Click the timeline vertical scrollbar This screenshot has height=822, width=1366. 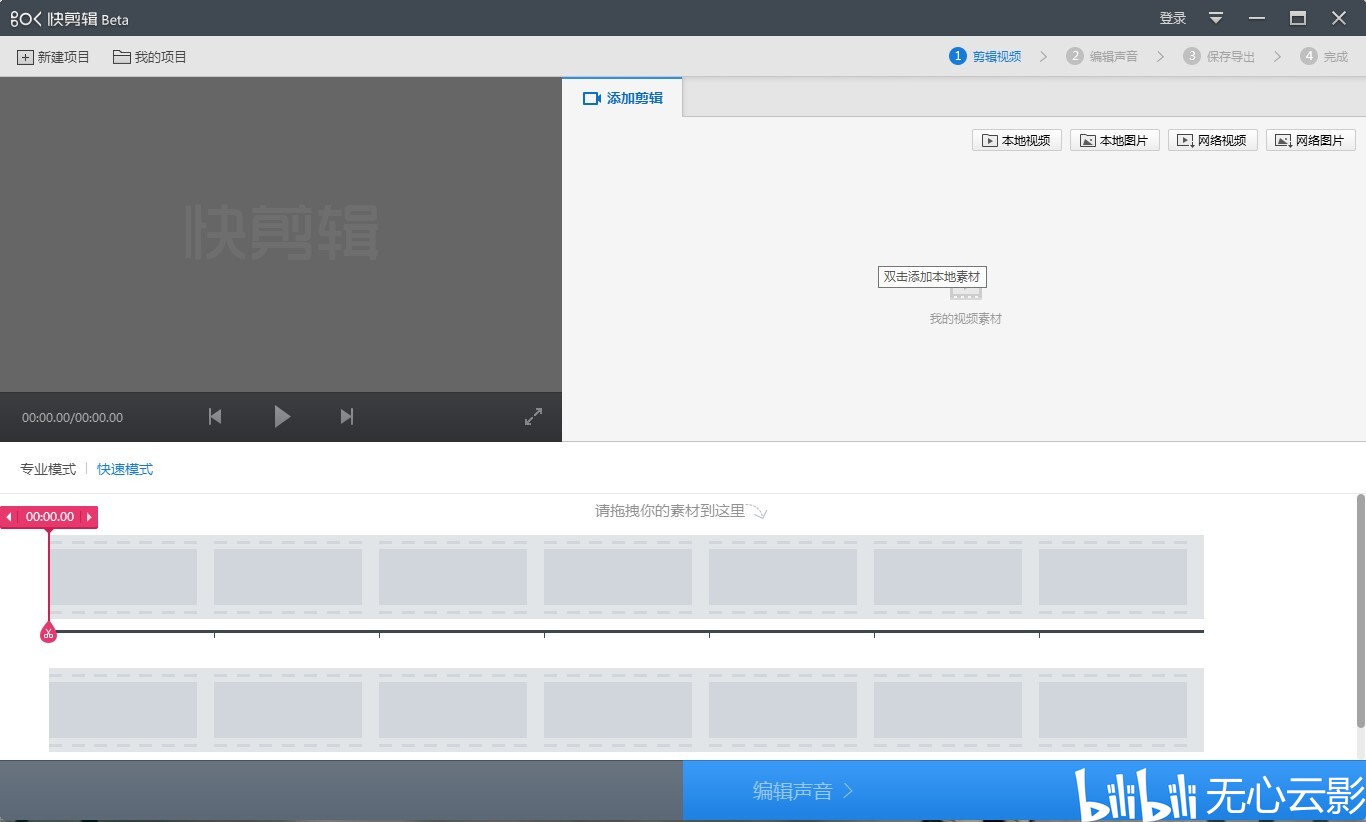[x=1360, y=610]
